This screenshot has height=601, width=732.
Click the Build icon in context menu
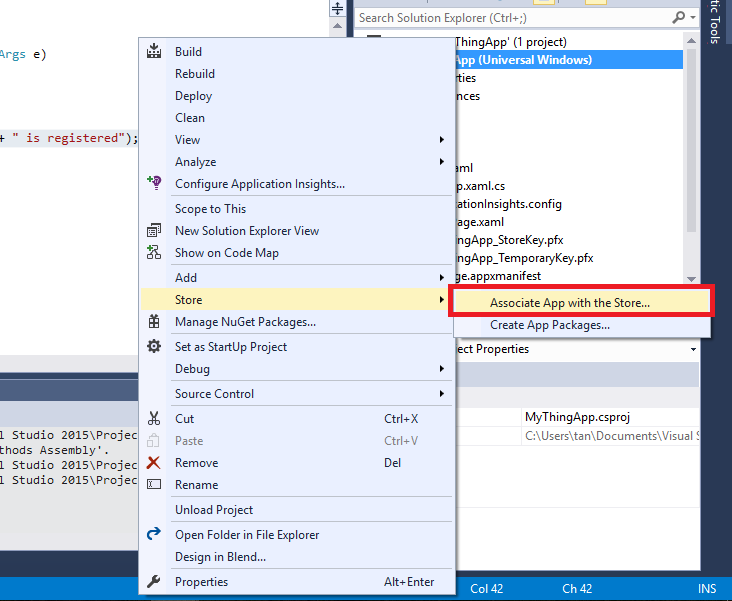tap(154, 52)
